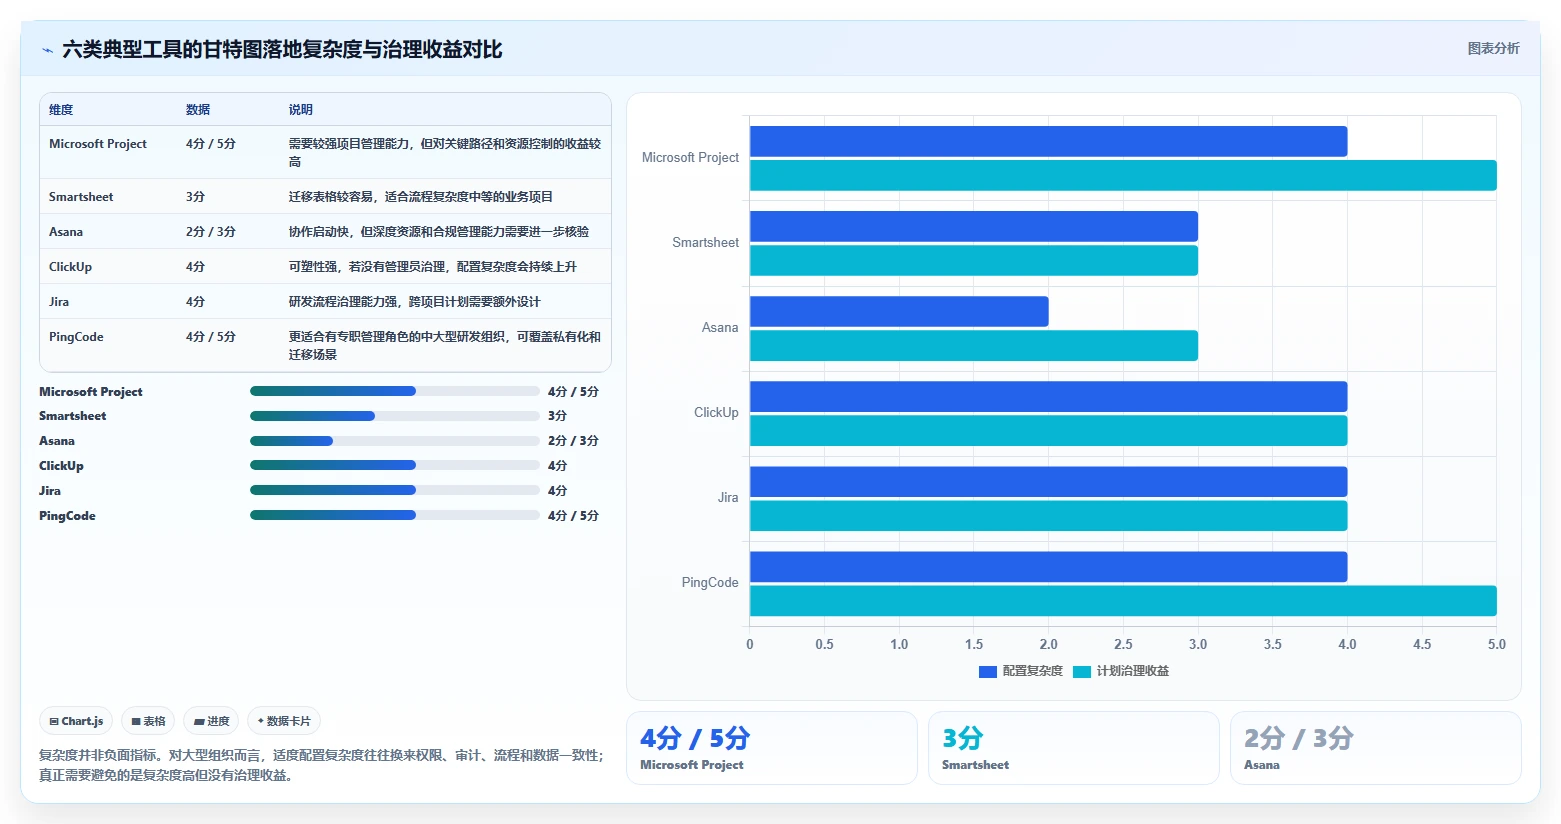Click the Microsoft Project progress bar
Image resolution: width=1561 pixels, height=824 pixels.
point(395,391)
